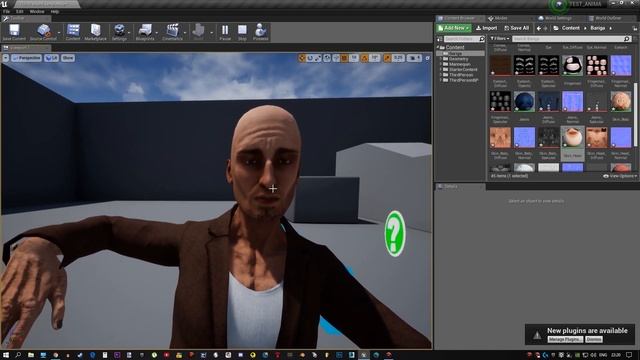Viewport: 640px width, 360px height.
Task: Toggle surface snapping in the viewport toolbar
Action: [x=336, y=58]
